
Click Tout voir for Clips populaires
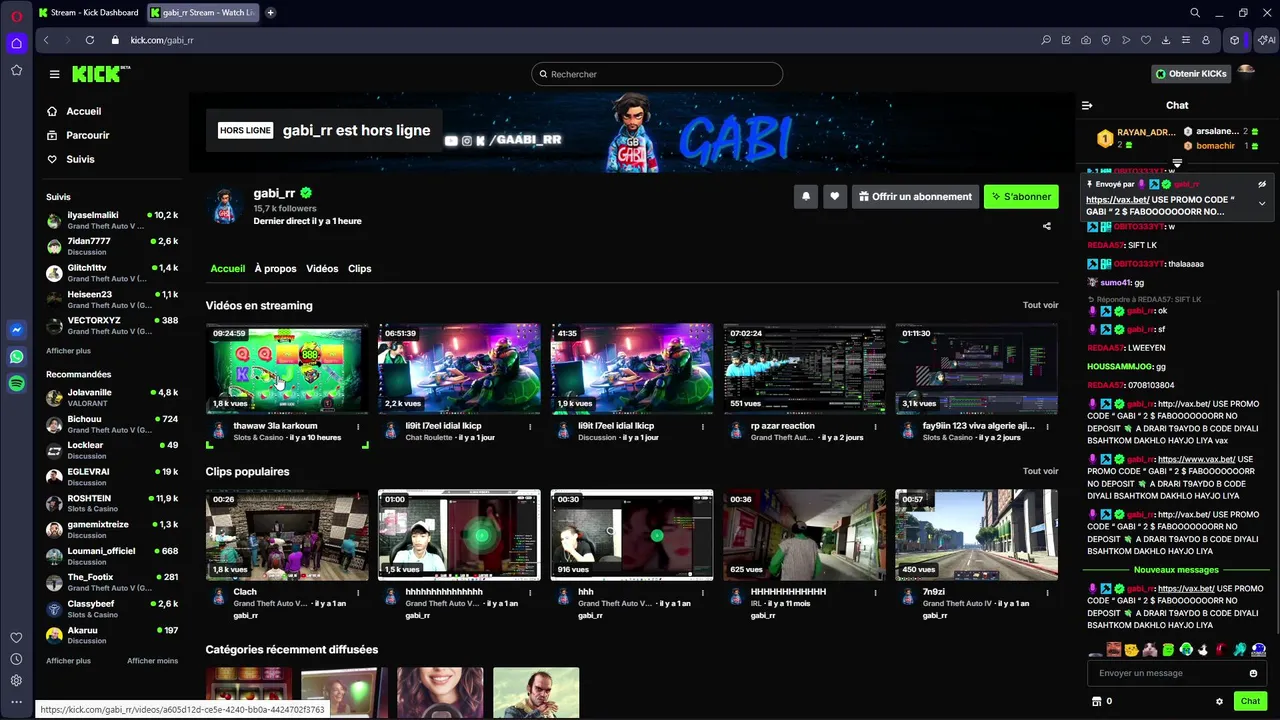tap(1040, 471)
